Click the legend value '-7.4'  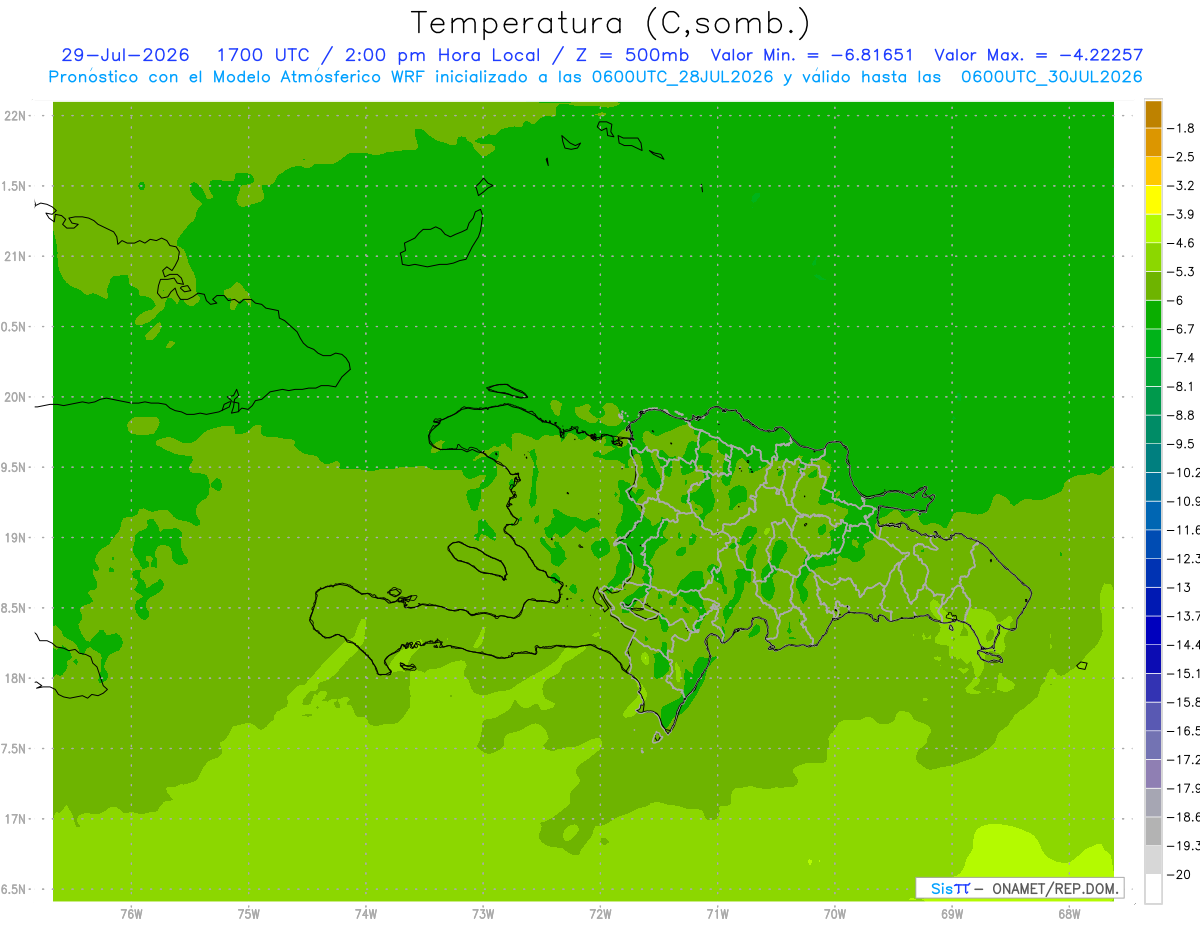tap(1182, 357)
